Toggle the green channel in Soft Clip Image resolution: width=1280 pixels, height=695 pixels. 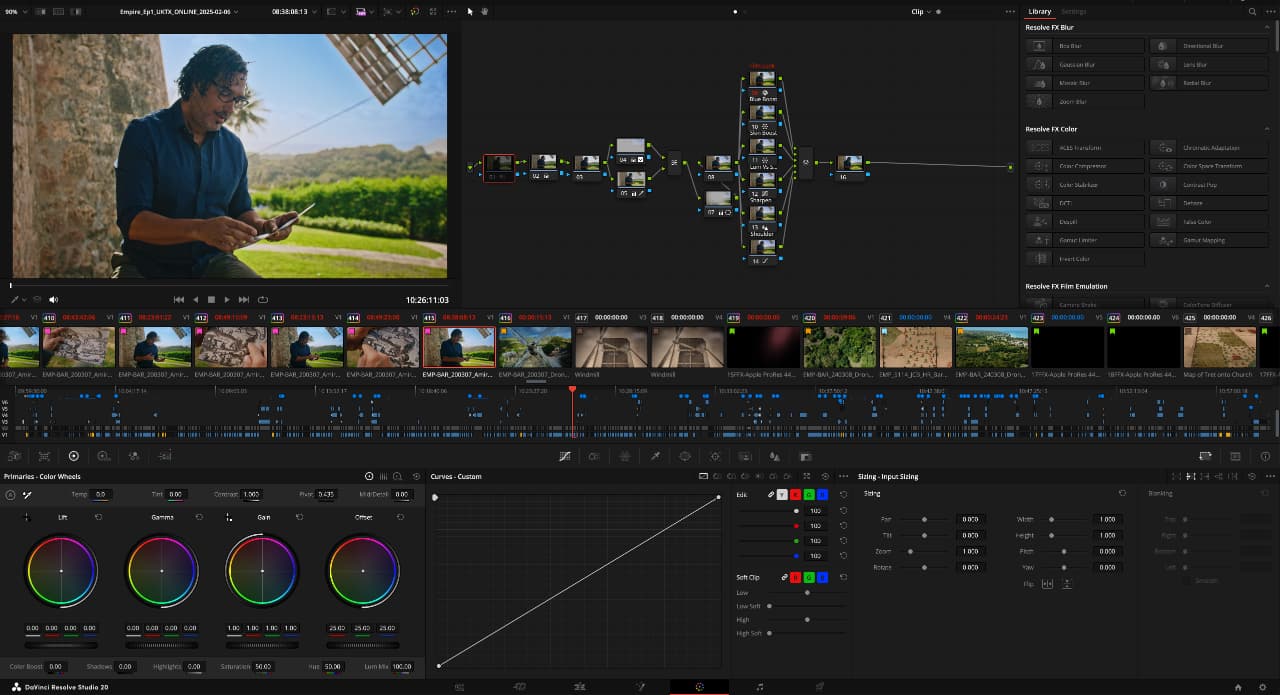coord(808,577)
